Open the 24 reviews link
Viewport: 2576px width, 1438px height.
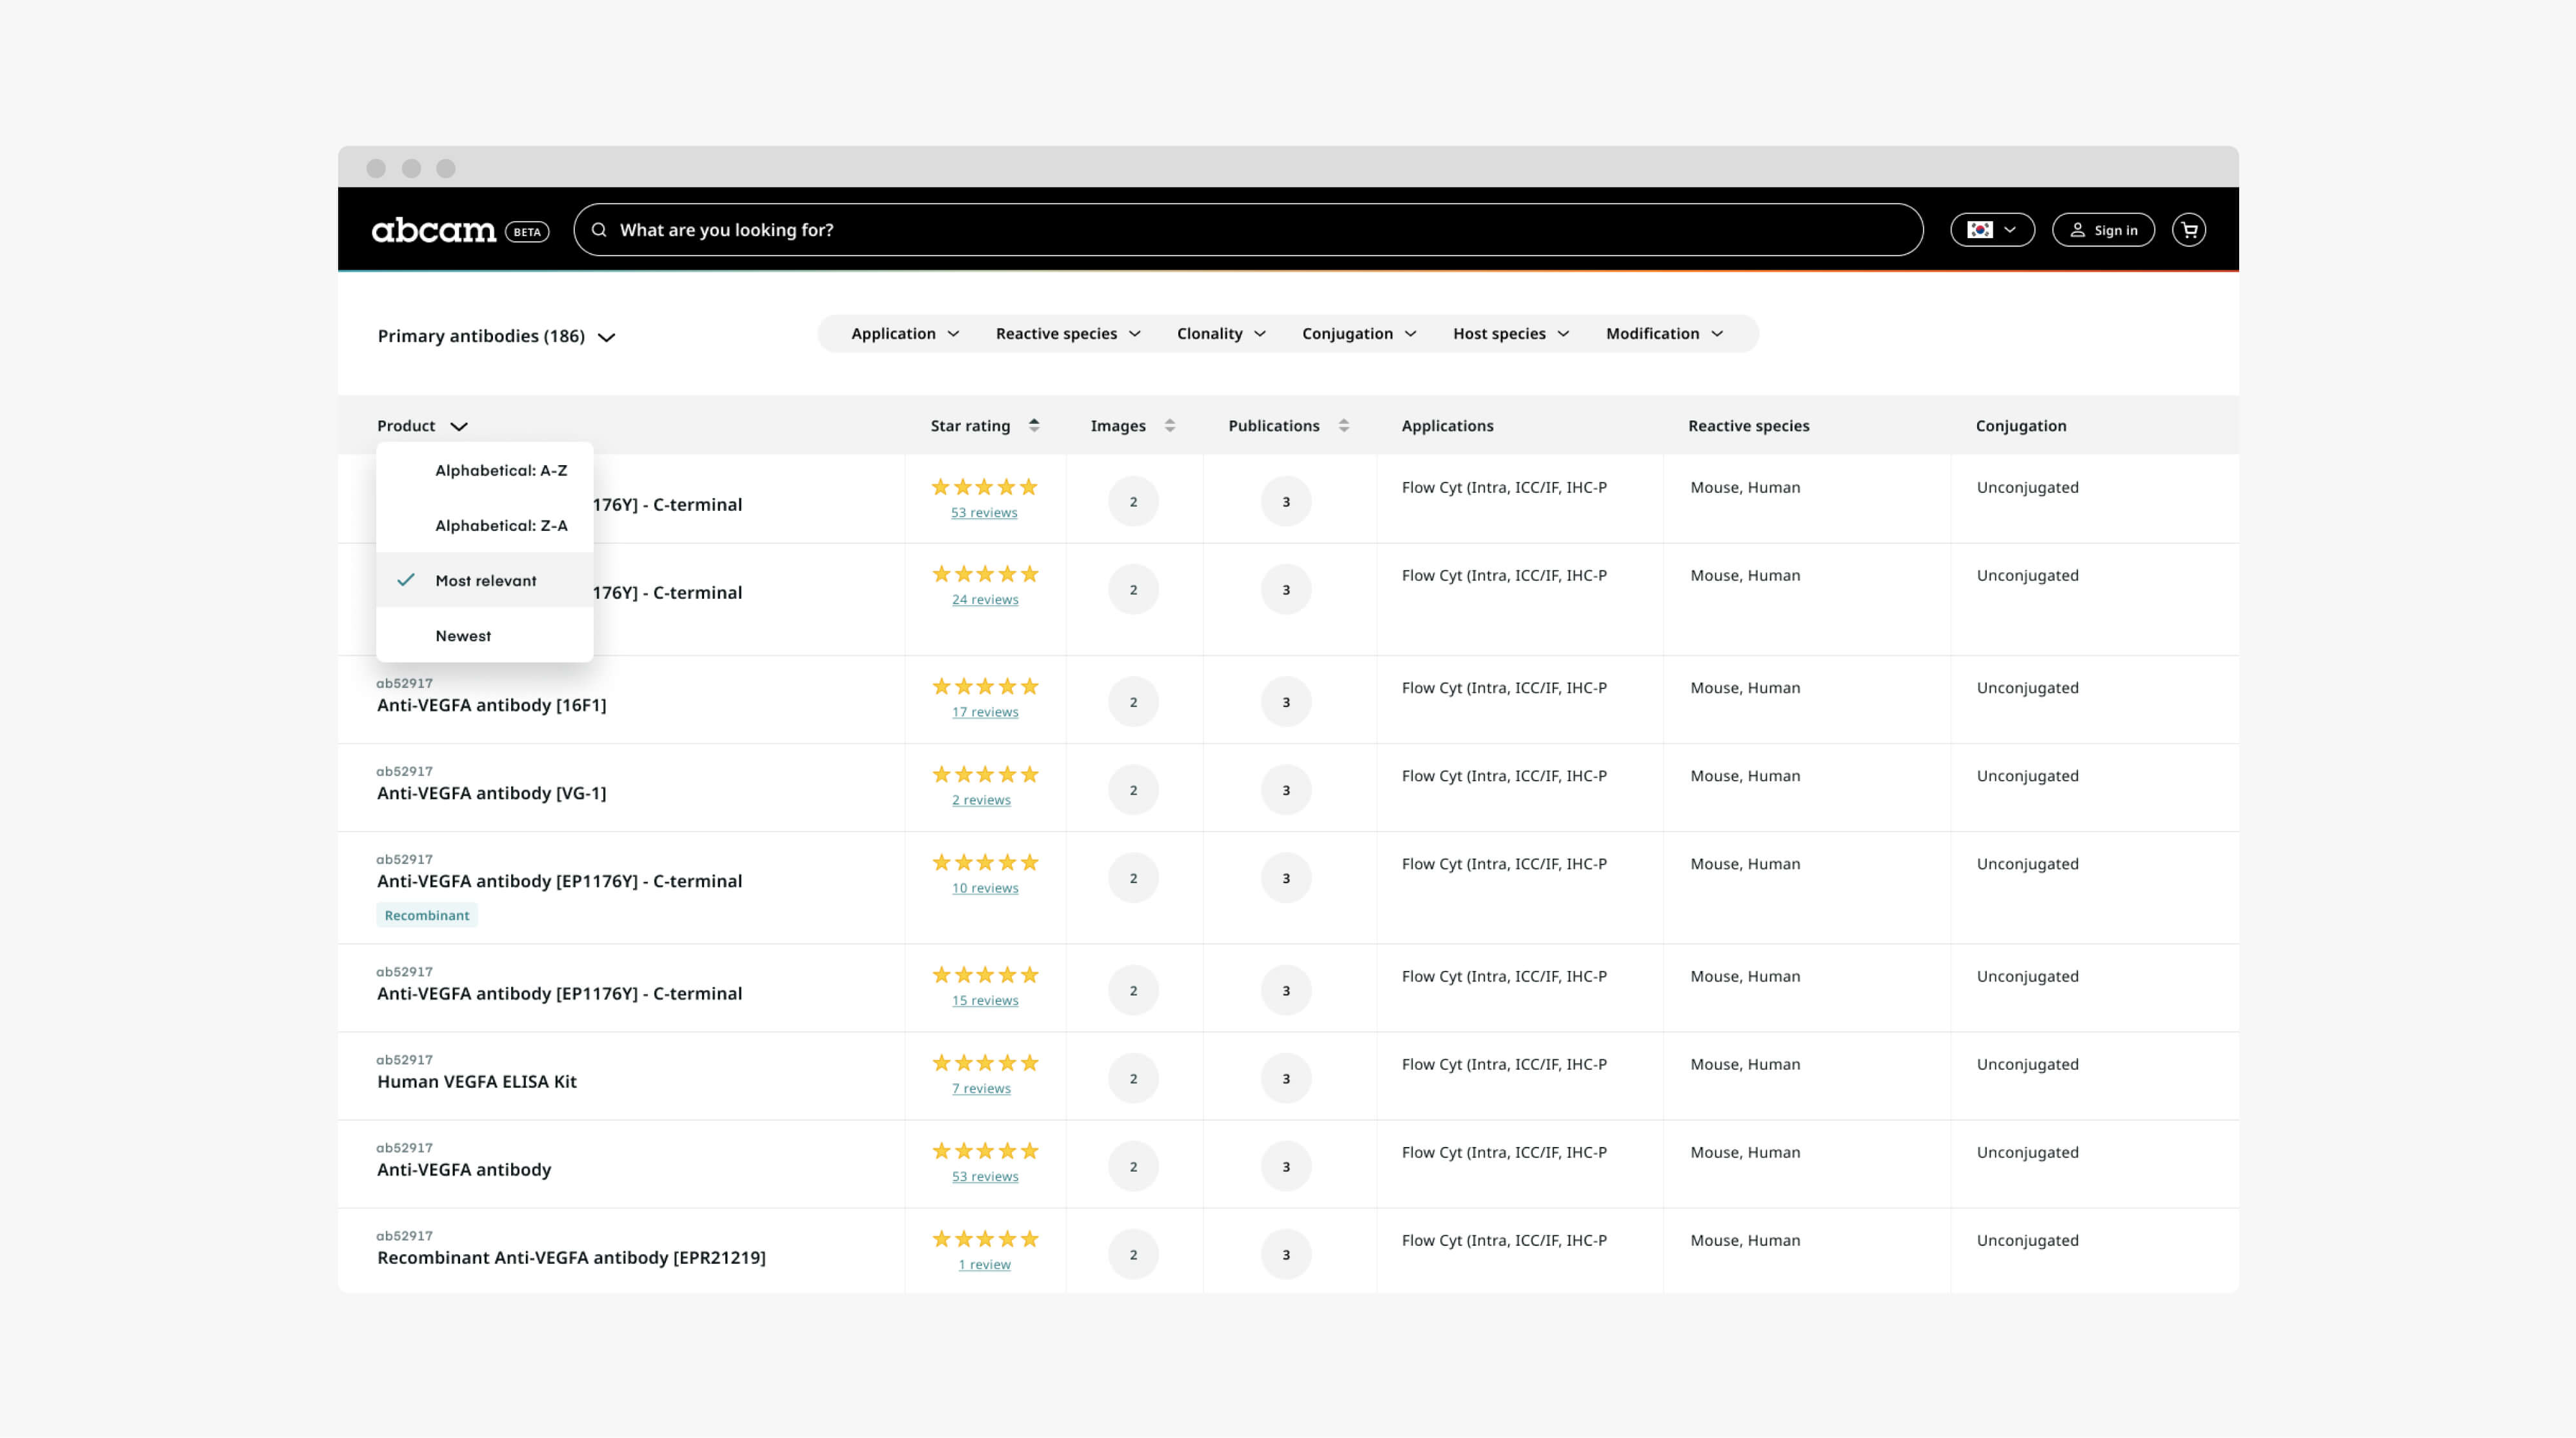click(985, 600)
